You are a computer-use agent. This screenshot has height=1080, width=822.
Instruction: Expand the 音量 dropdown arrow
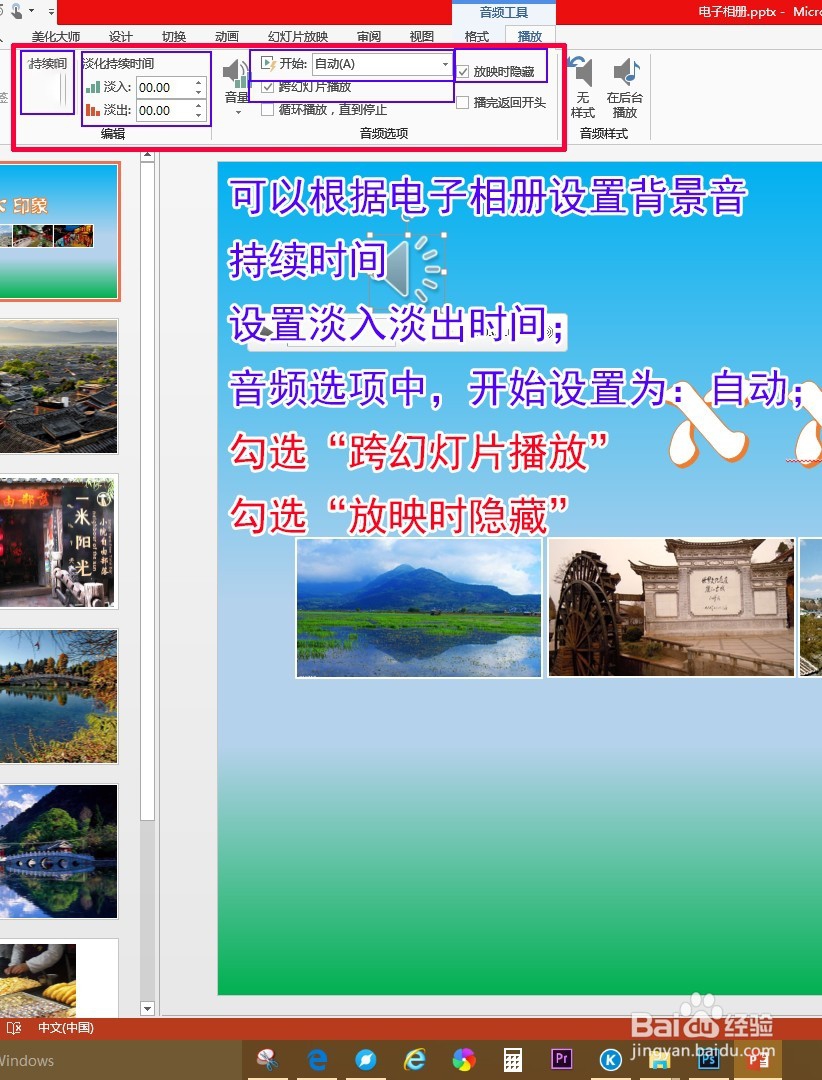point(238,112)
